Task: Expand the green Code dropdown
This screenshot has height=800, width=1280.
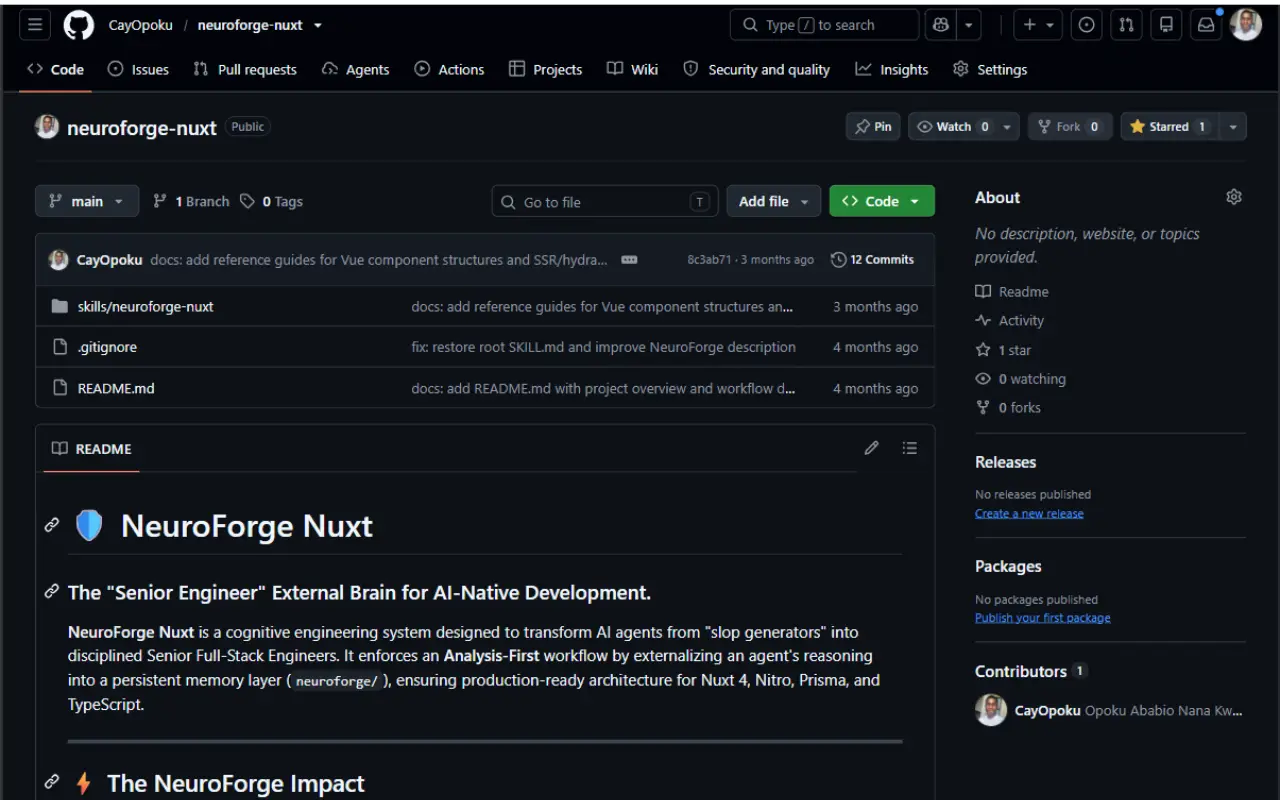Action: click(882, 201)
